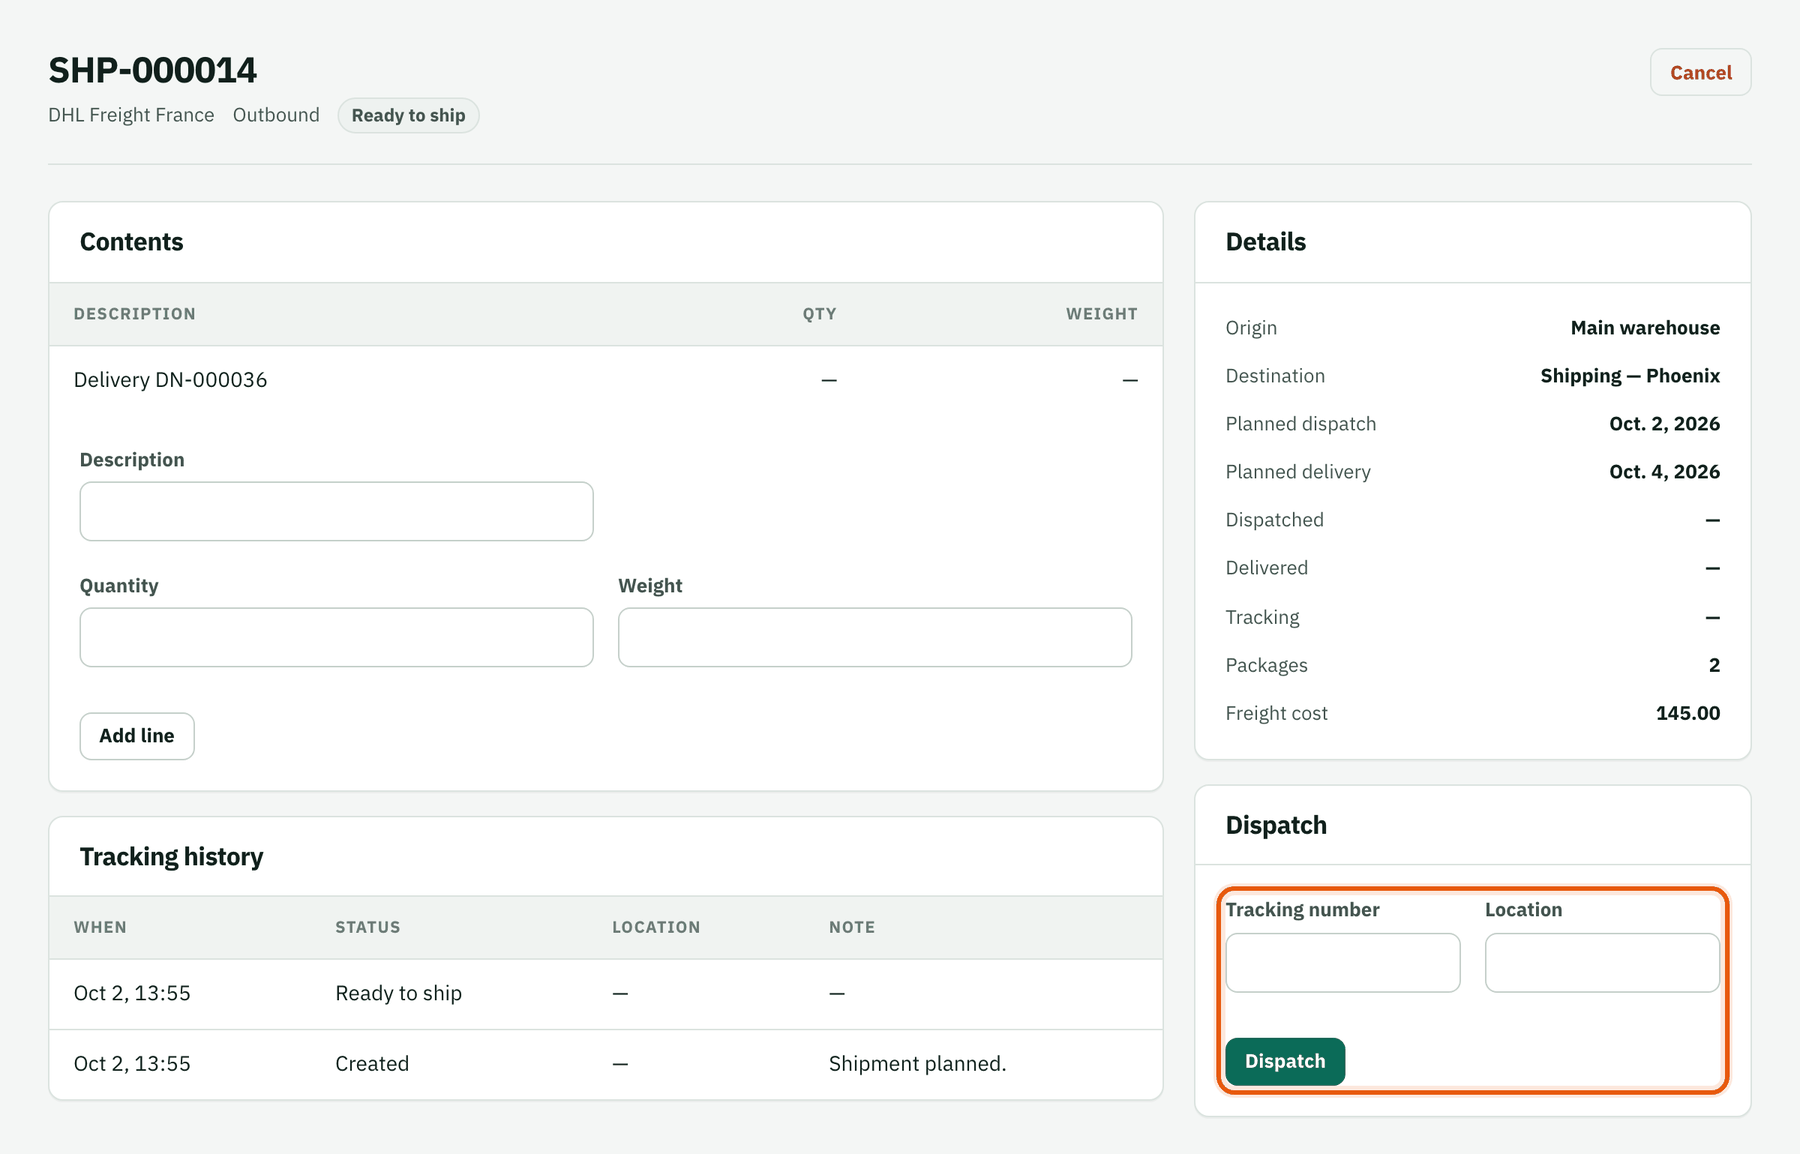Focus the Location input field in Dispatch
The image size is (1800, 1154).
click(1602, 963)
